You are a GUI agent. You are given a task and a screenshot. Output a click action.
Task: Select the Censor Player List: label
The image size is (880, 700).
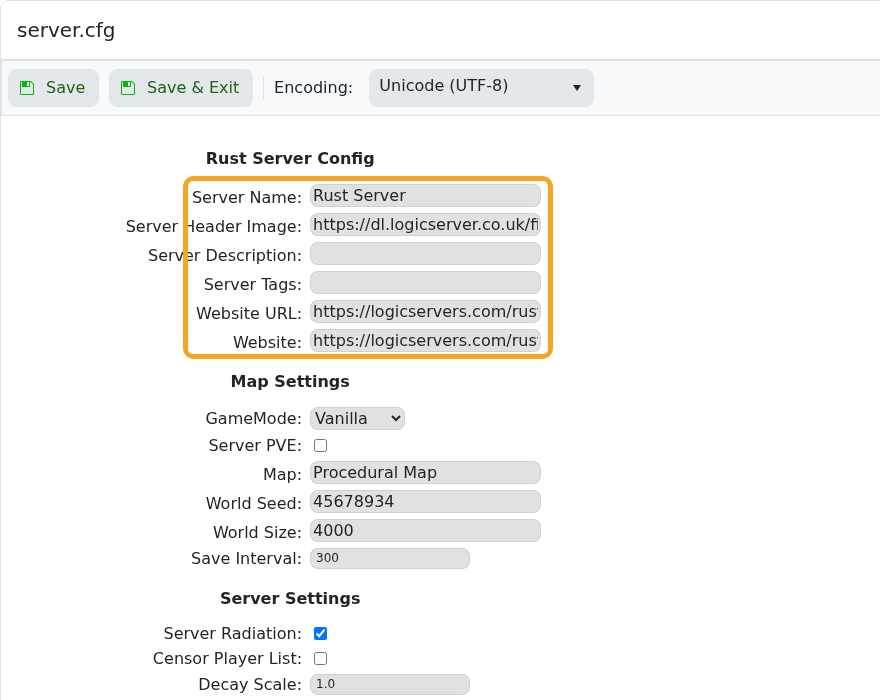click(x=227, y=658)
